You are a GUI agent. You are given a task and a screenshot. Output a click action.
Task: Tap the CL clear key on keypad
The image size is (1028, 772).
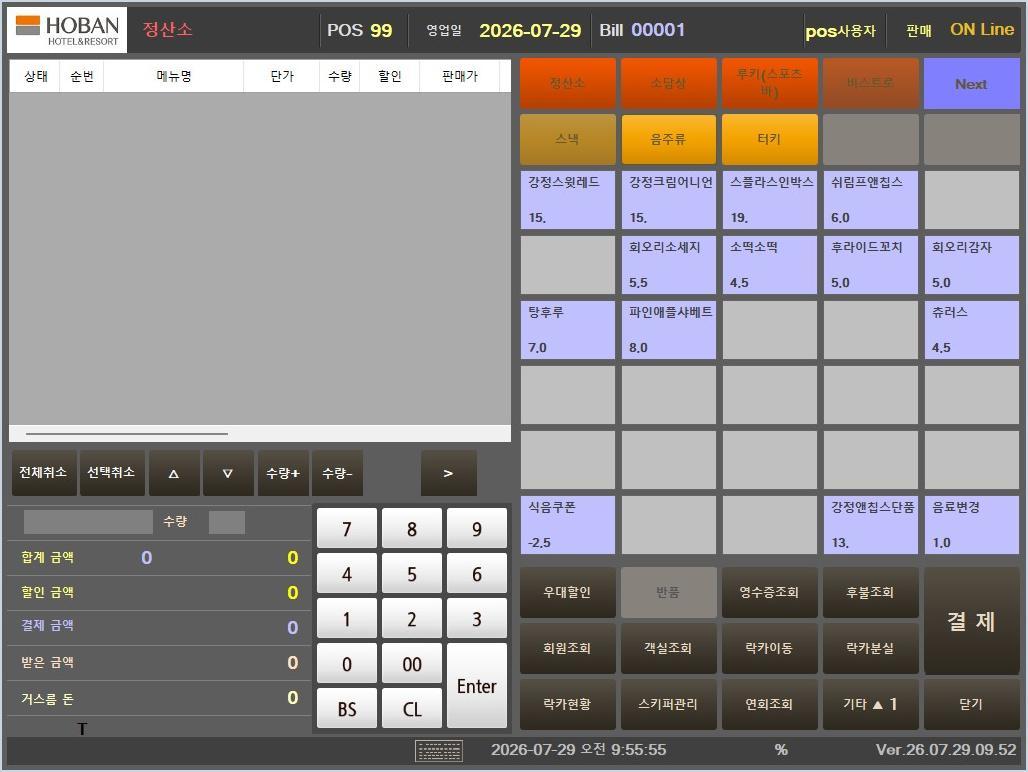412,709
